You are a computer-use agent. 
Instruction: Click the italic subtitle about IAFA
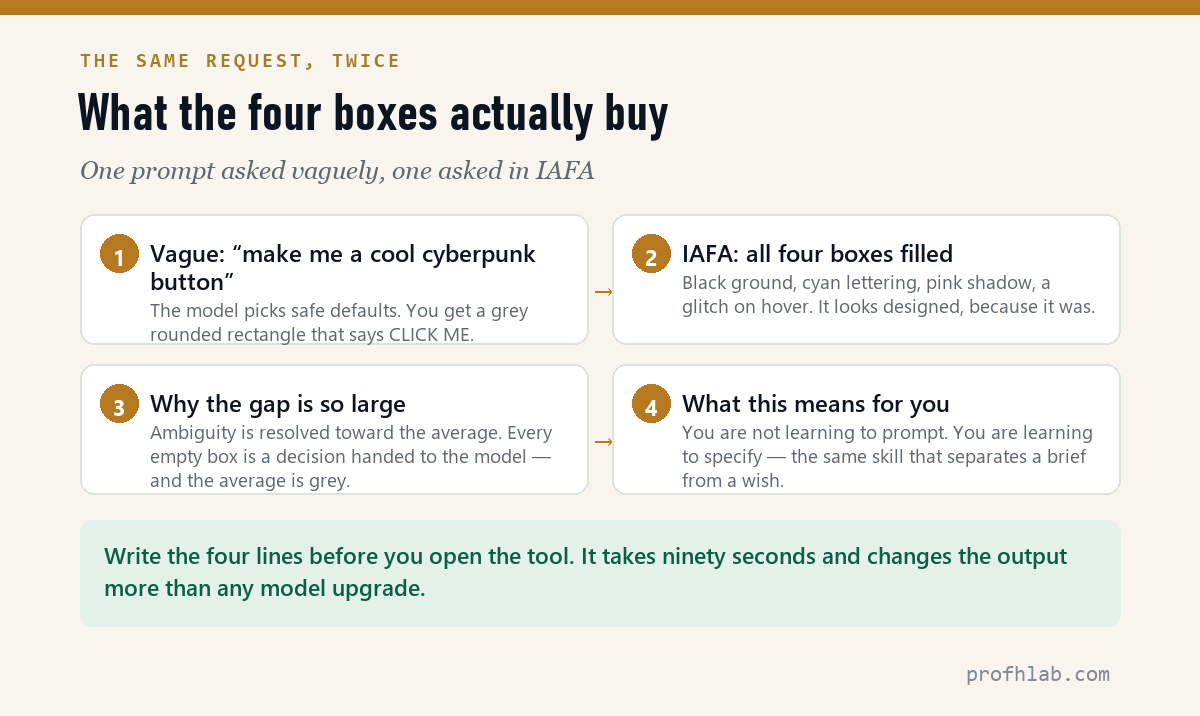coord(337,171)
